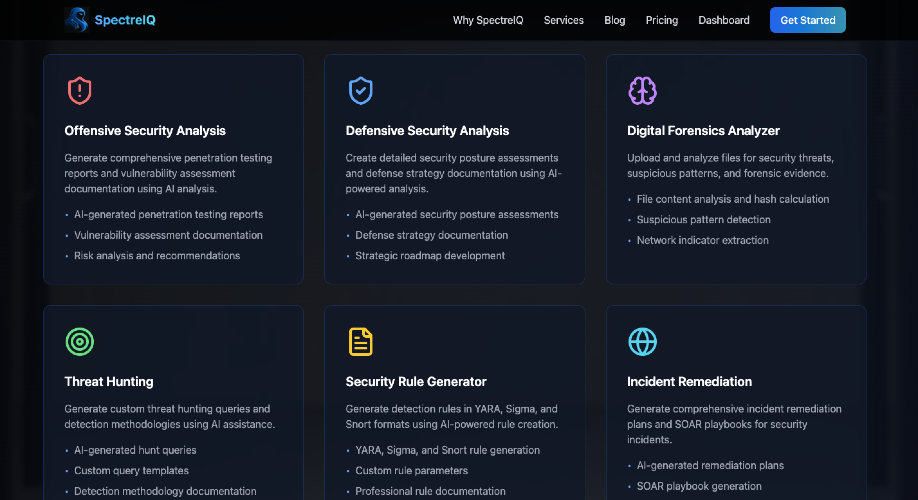Click the yellow document icon
918x500 pixels.
tap(361, 341)
